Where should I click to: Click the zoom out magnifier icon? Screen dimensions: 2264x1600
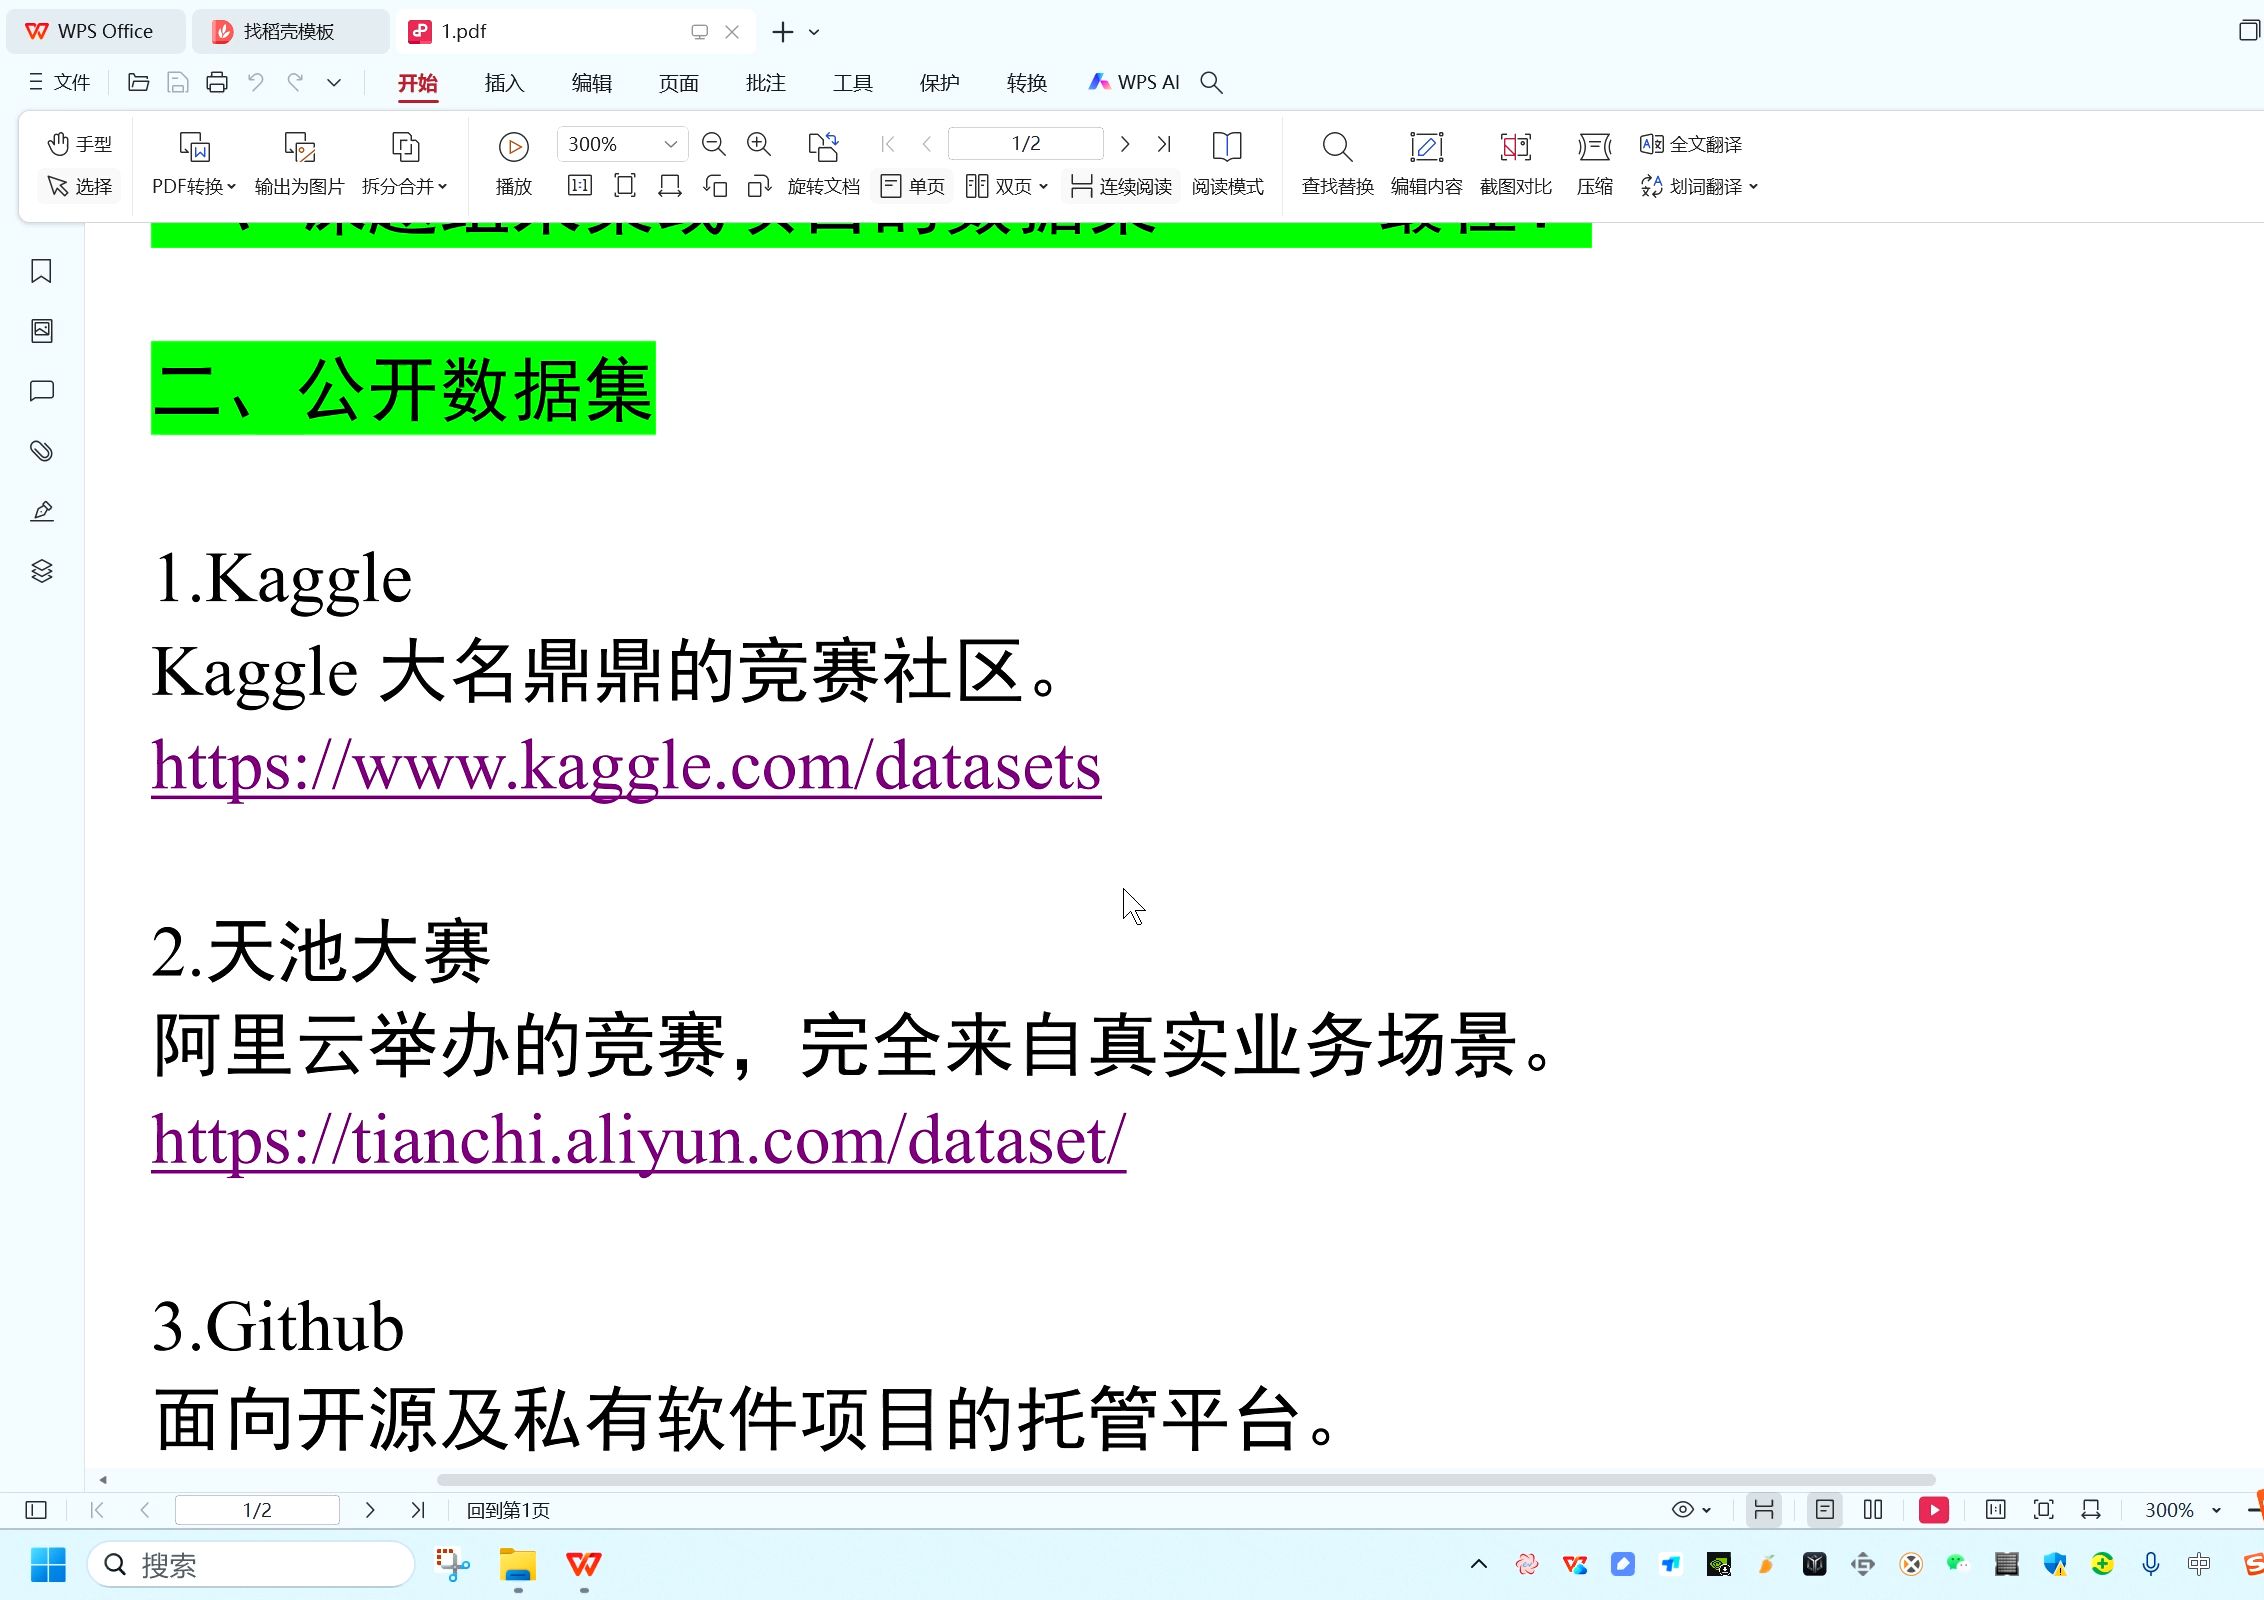click(713, 144)
